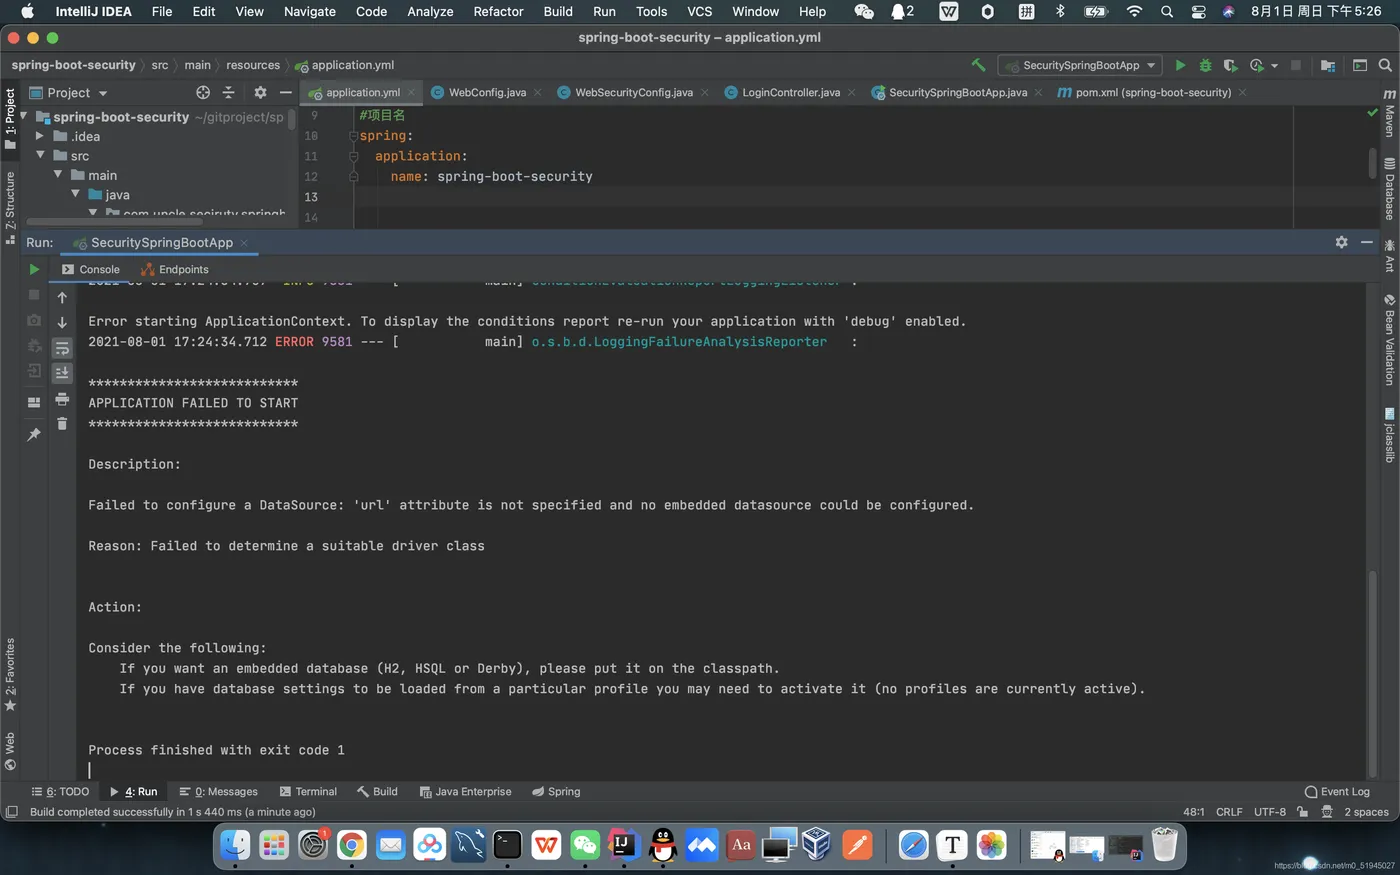The height and width of the screenshot is (875, 1400).
Task: Open the Messages tool window
Action: pyautogui.click(x=218, y=791)
